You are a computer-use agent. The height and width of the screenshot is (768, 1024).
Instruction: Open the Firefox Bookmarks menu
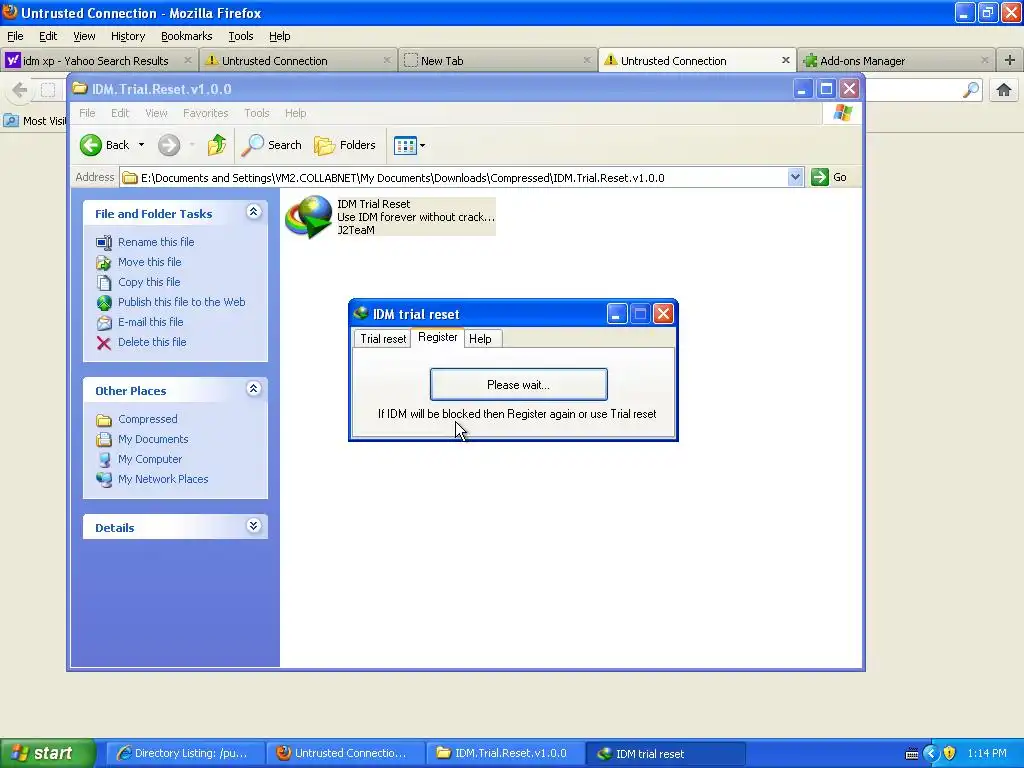pos(187,36)
